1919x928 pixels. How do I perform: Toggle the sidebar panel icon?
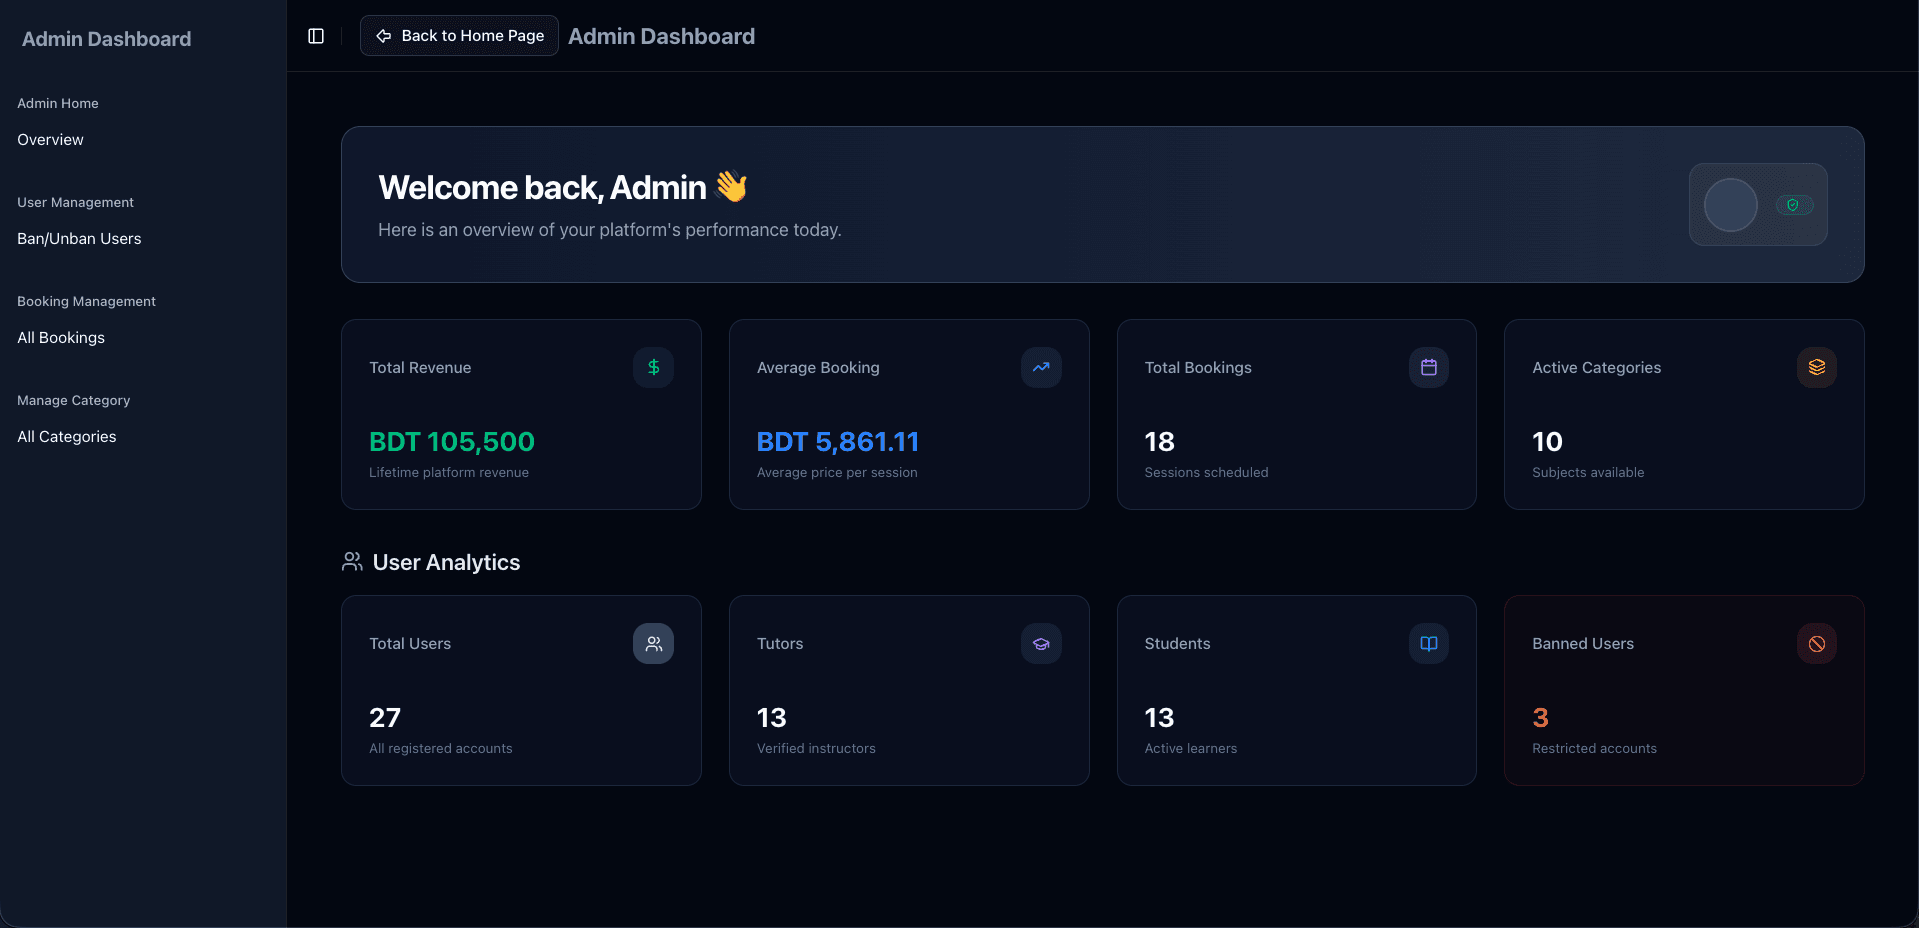click(x=316, y=36)
